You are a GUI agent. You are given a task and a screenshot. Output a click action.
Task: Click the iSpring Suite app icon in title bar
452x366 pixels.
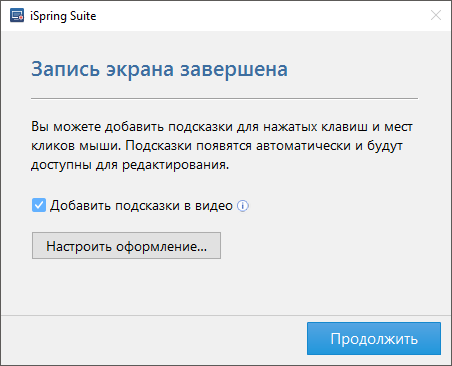point(17,16)
